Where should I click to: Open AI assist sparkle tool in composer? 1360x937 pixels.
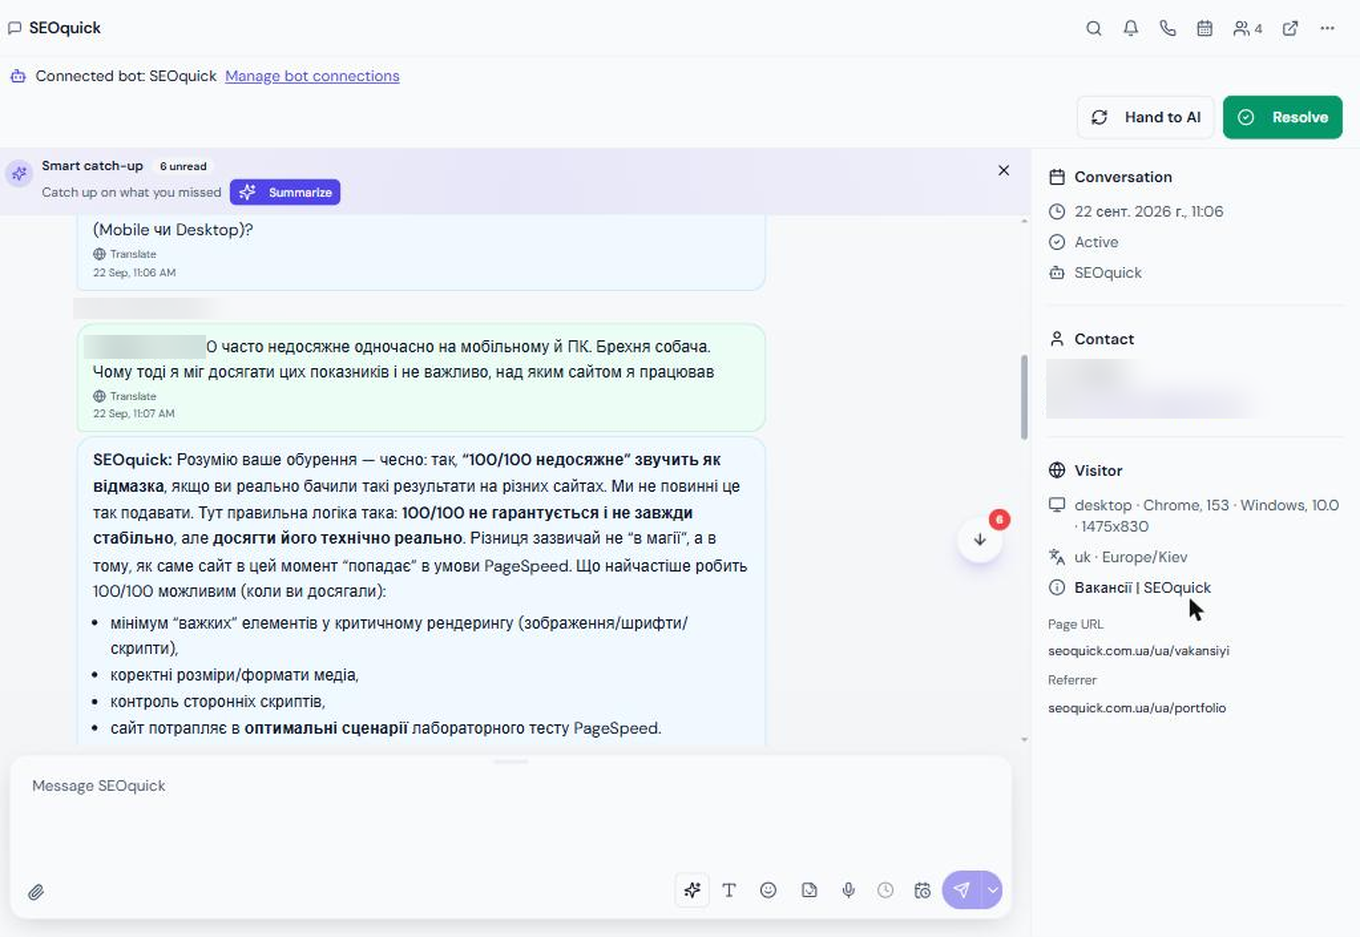(x=692, y=890)
